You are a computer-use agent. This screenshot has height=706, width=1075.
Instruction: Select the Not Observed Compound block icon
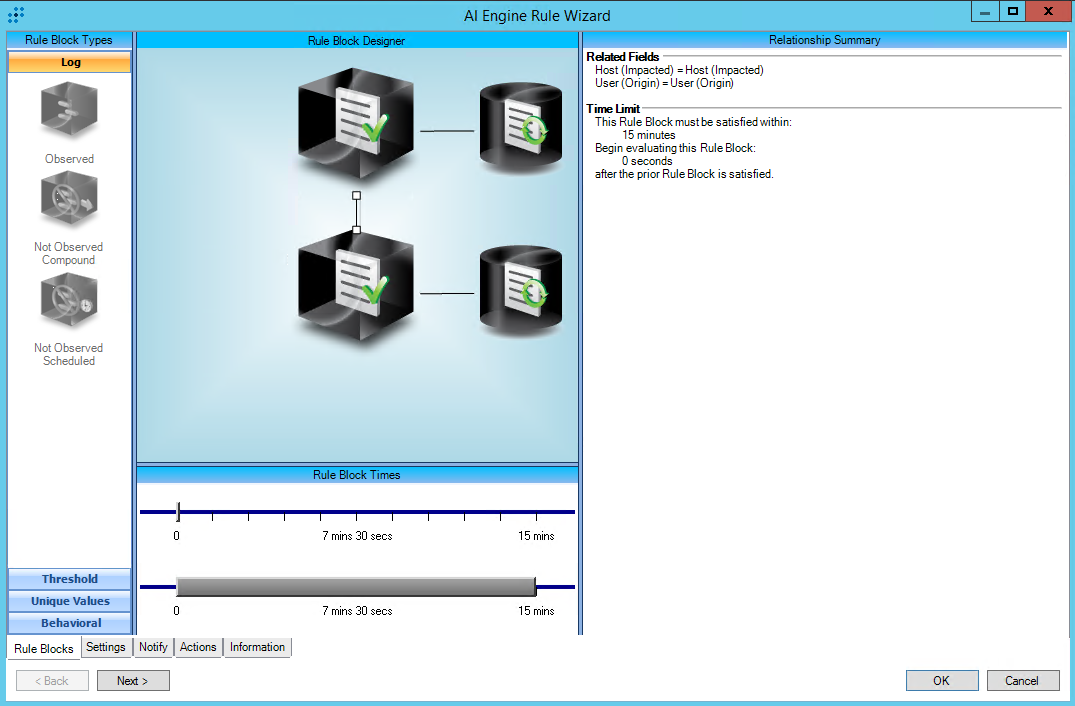coord(69,200)
